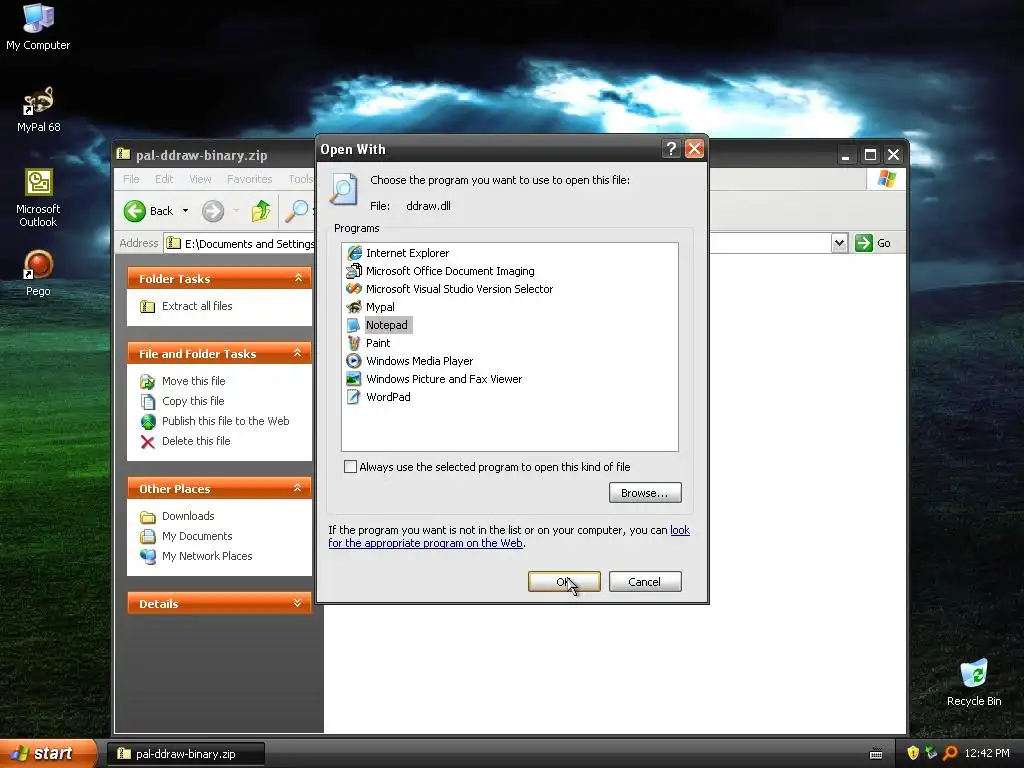Click Publish this file to the Web
The height and width of the screenshot is (768, 1024).
pos(226,421)
